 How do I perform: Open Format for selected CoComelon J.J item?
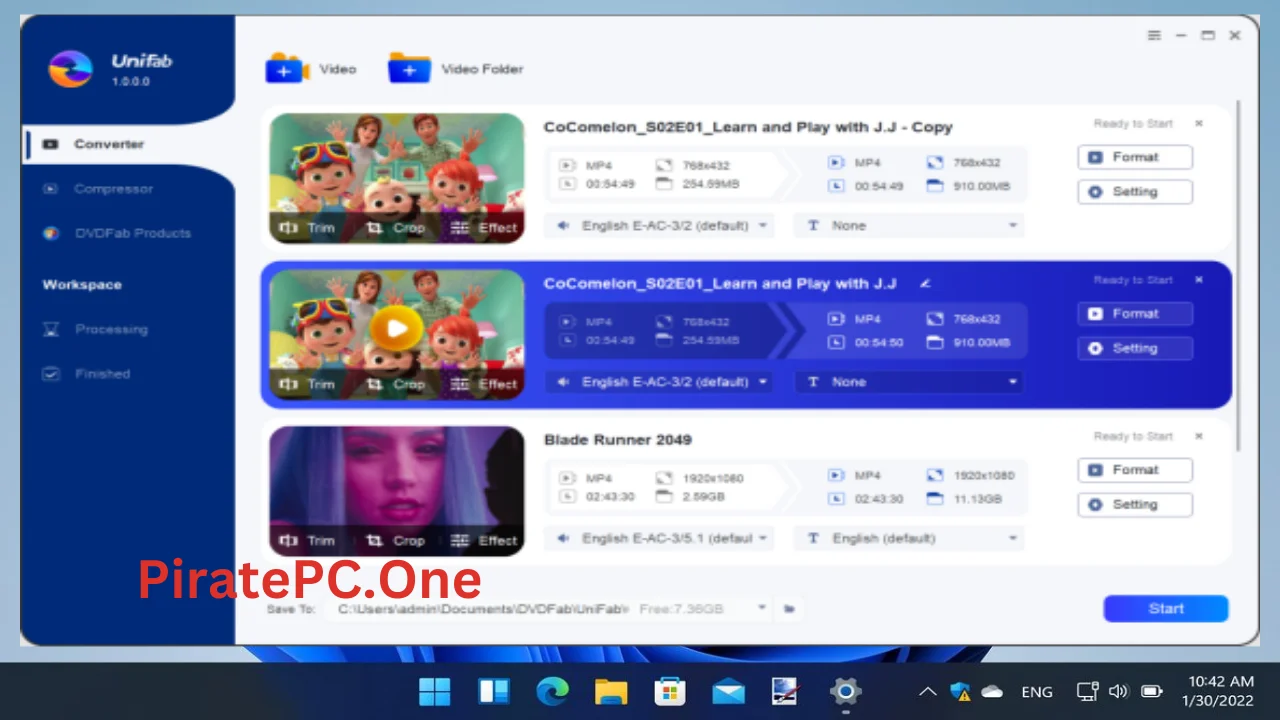[1135, 314]
